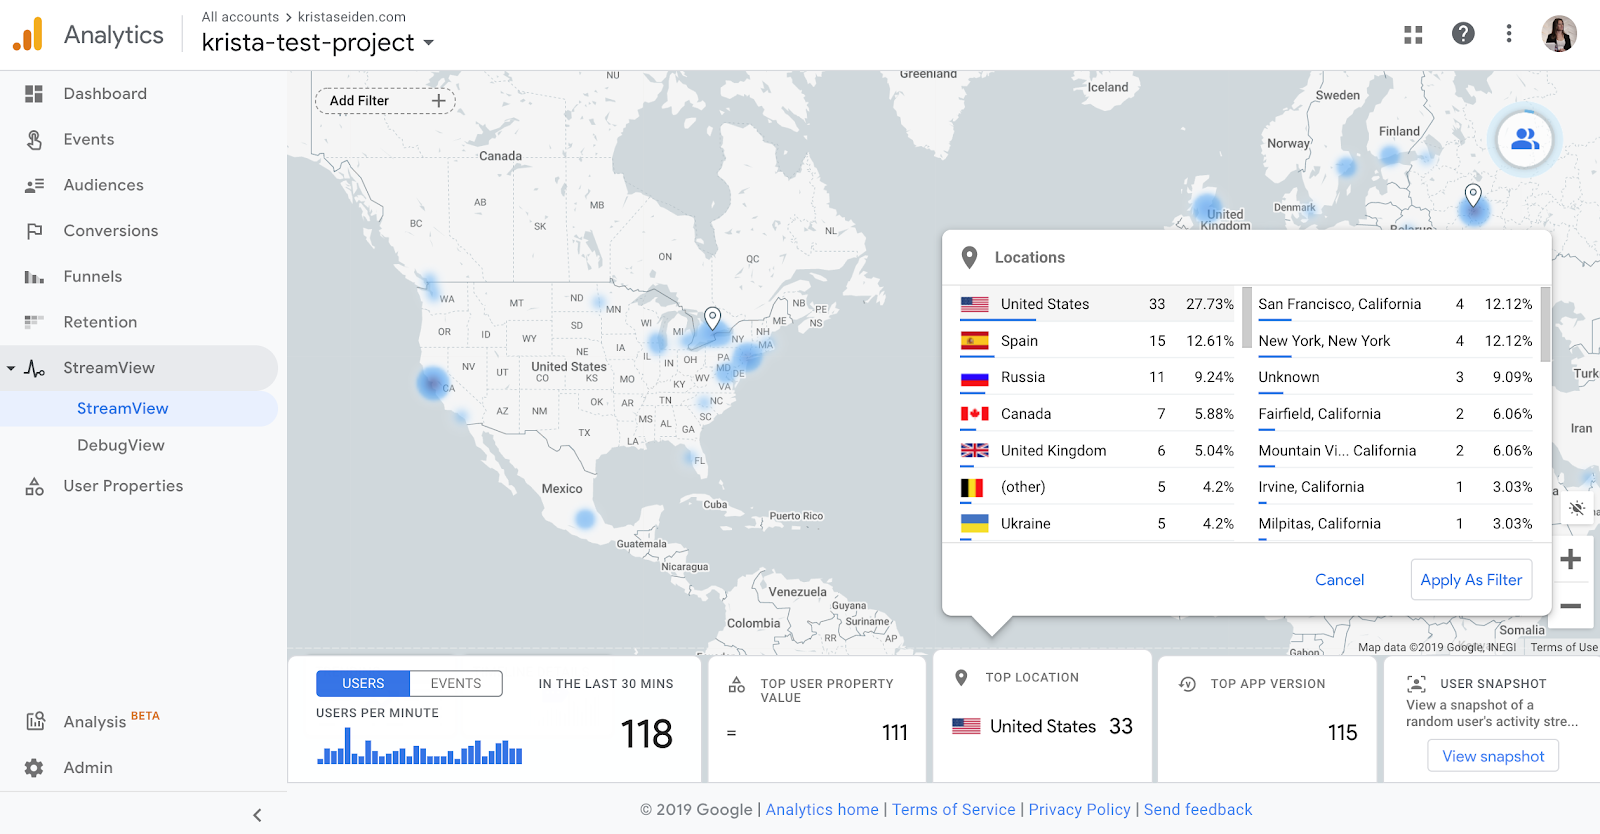Select Milpitas, California city row

tap(1396, 524)
